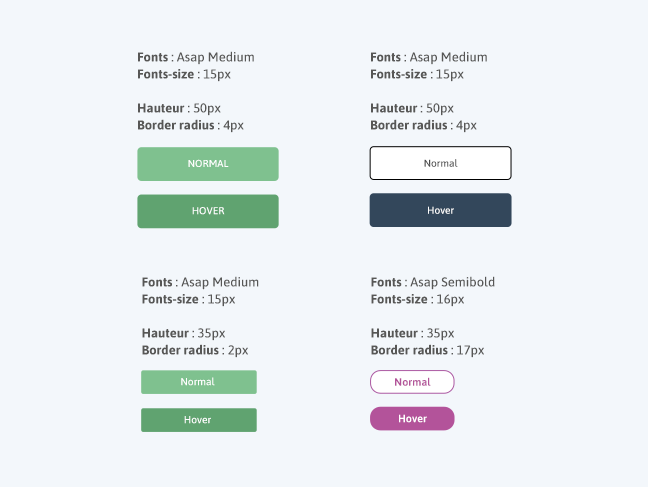Click the dark navy Hover button
This screenshot has width=648, height=487.
441,210
